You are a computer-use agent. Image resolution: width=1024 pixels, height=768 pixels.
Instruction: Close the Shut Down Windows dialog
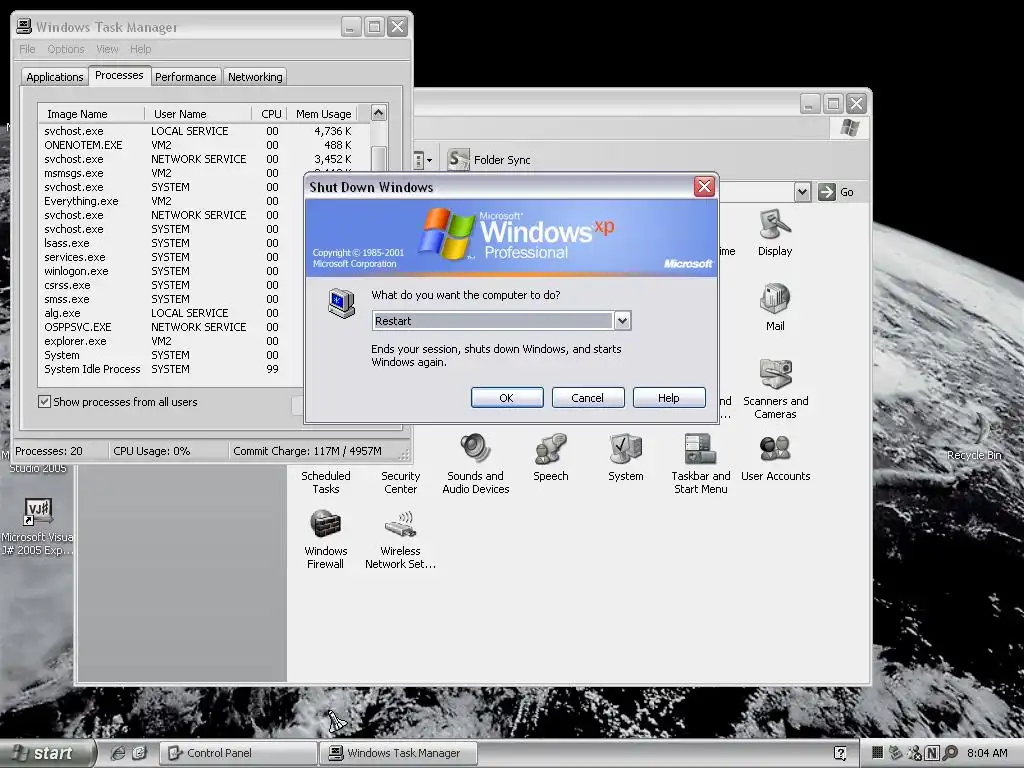[704, 187]
